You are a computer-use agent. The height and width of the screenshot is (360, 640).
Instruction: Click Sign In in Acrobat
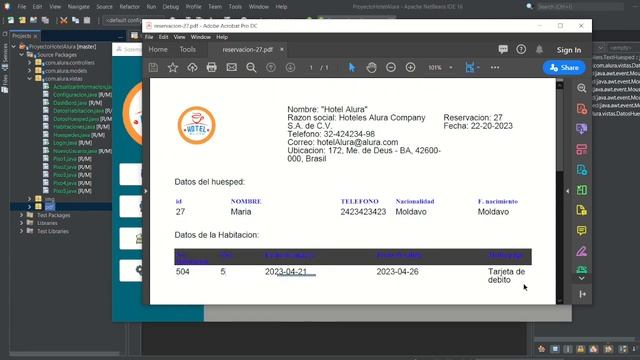[x=569, y=50]
